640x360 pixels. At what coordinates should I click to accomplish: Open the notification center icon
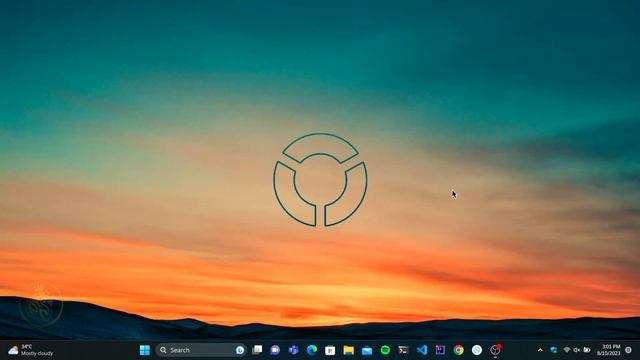tap(629, 350)
